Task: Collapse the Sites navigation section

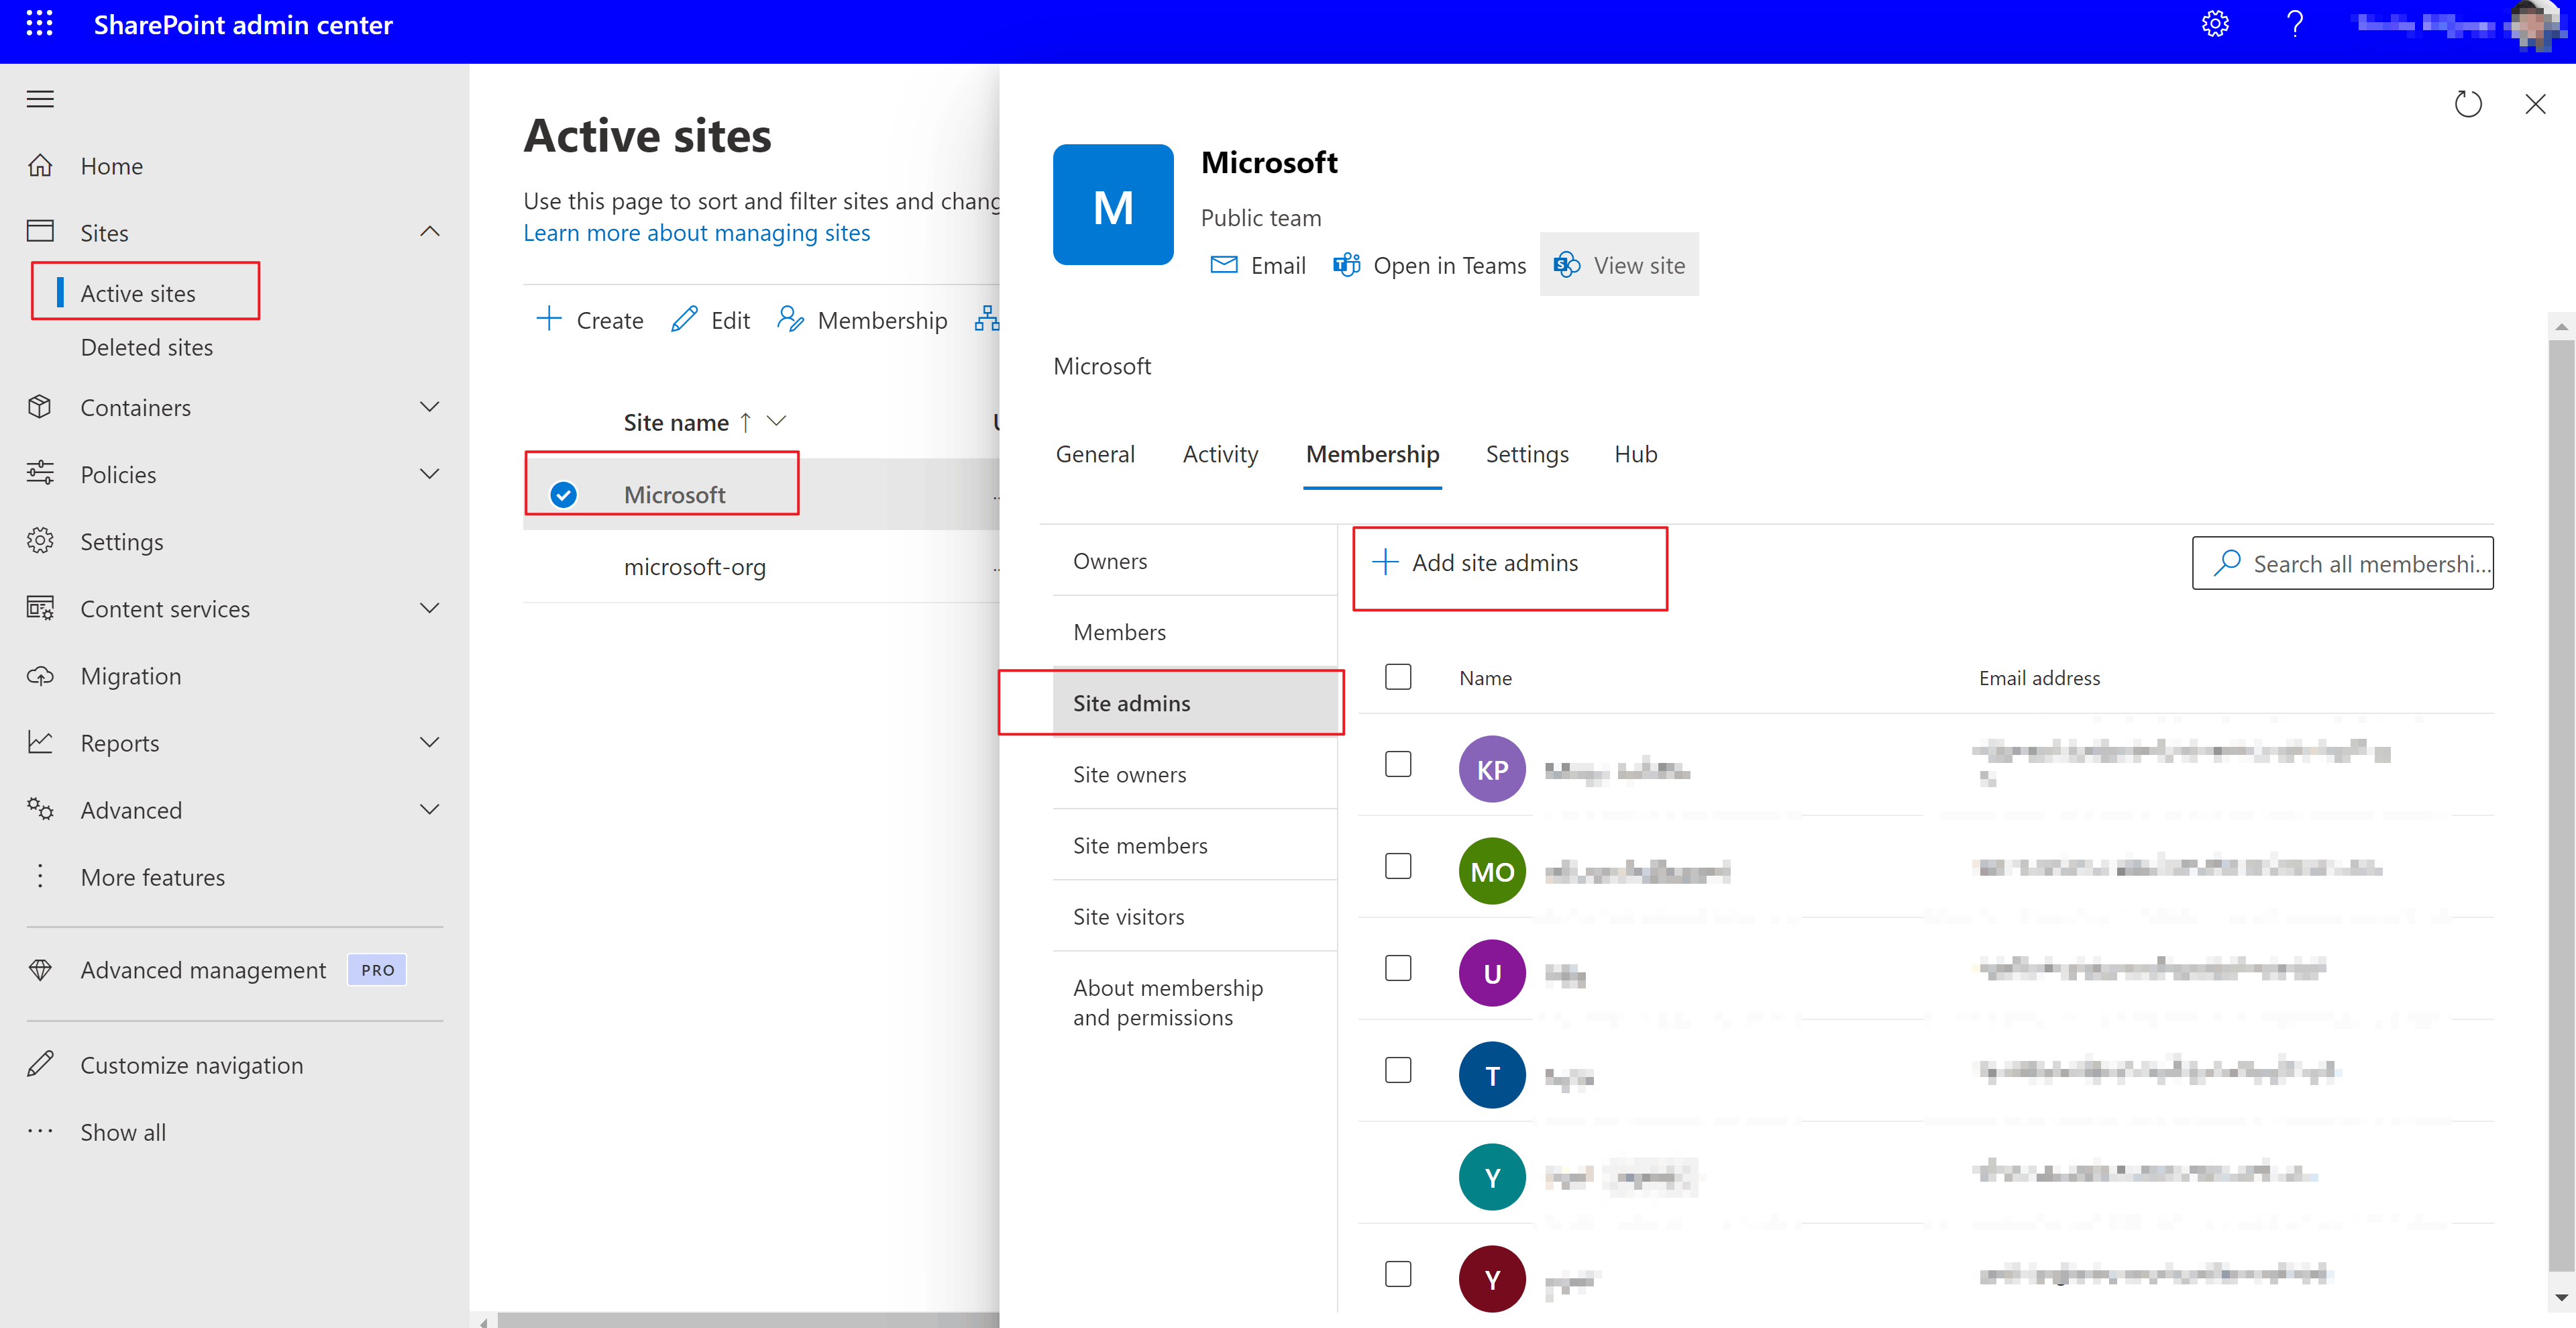Action: tap(430, 232)
